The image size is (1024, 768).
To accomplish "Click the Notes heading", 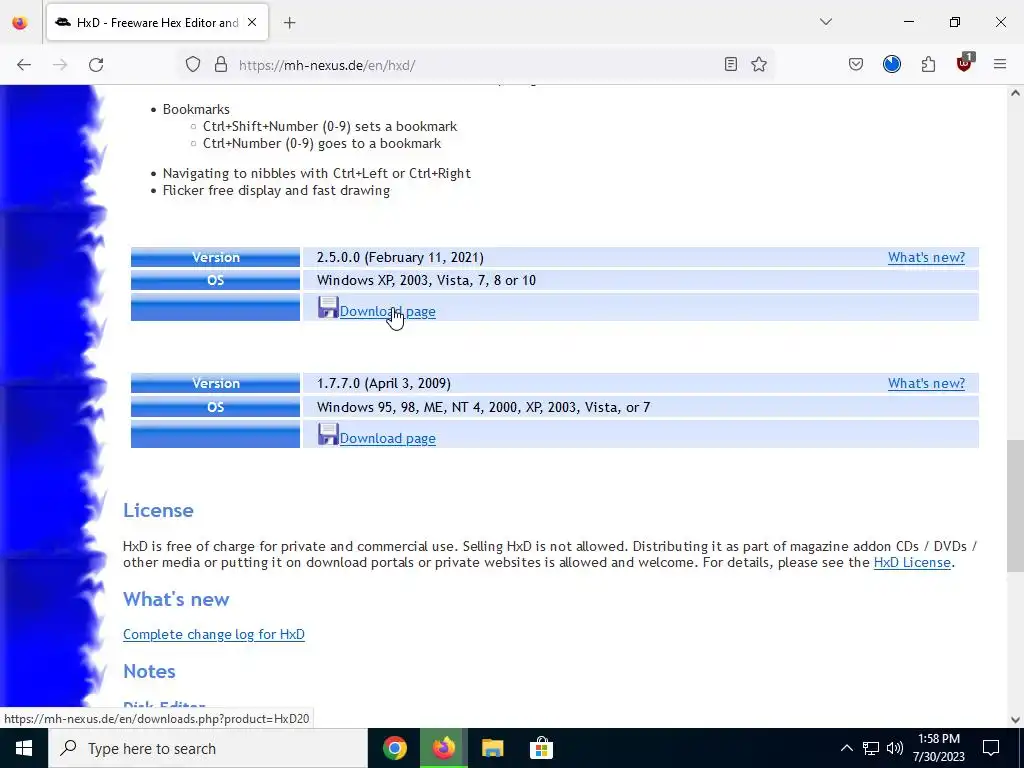I will point(149,671).
